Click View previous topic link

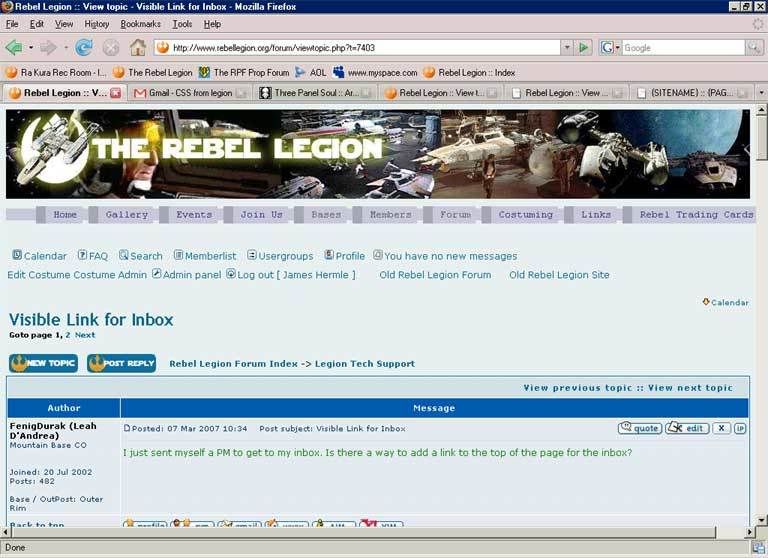pos(578,388)
